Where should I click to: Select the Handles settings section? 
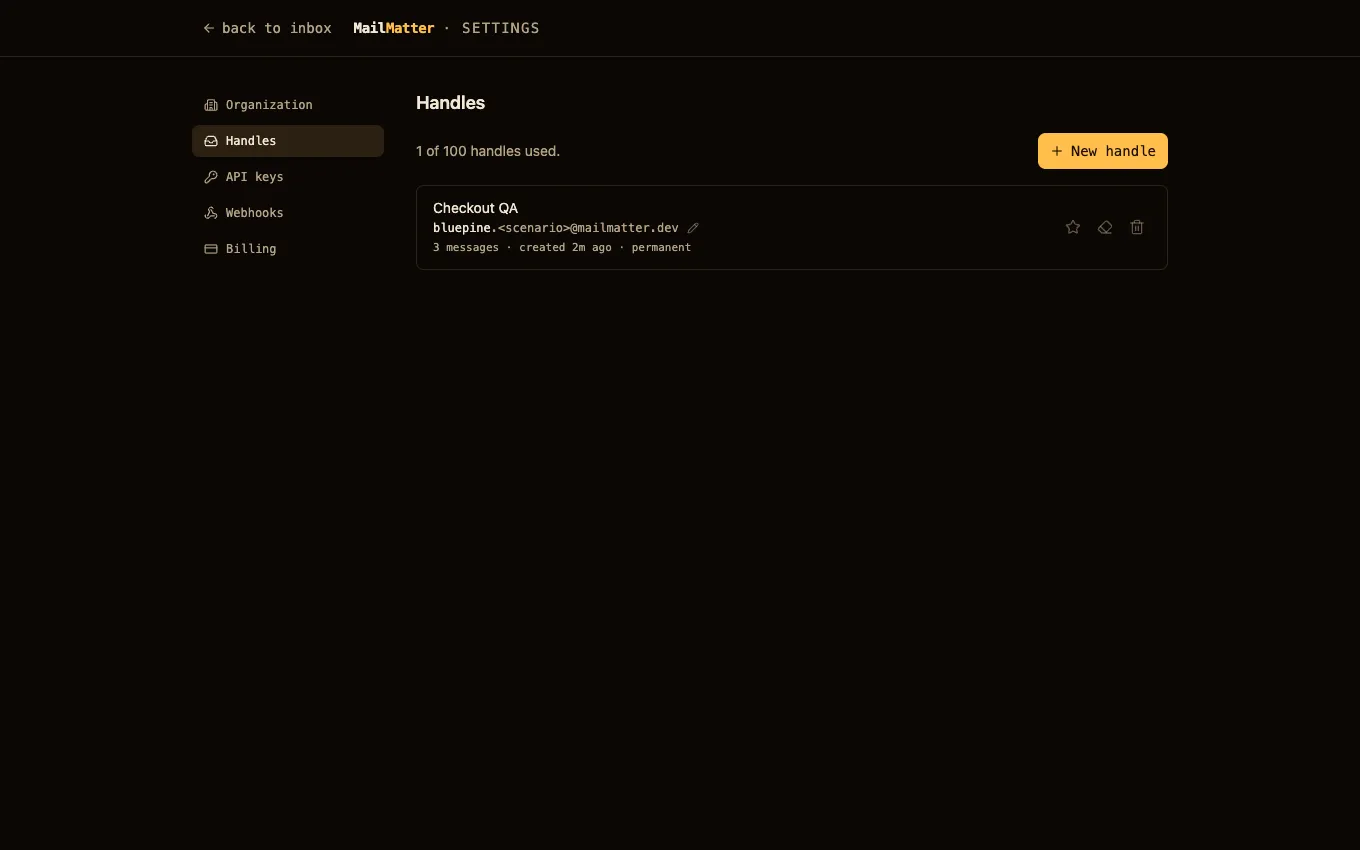point(288,141)
